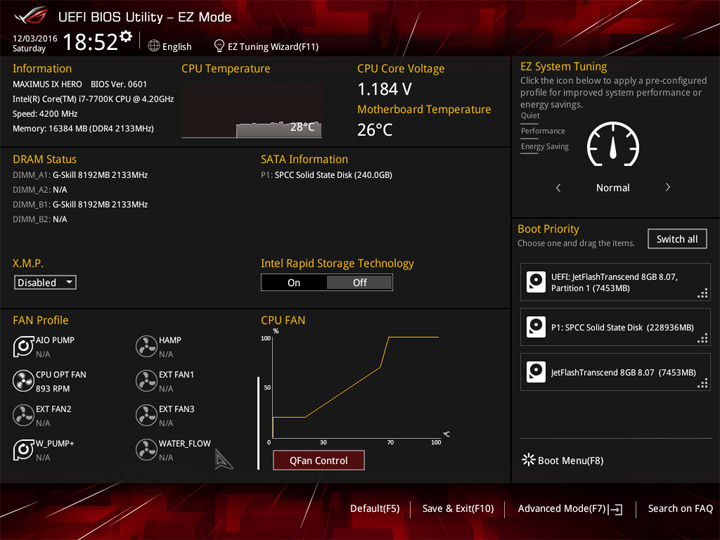Click the P1 SPCC Solid State Disk icon
This screenshot has height=540, width=720.
(x=536, y=327)
